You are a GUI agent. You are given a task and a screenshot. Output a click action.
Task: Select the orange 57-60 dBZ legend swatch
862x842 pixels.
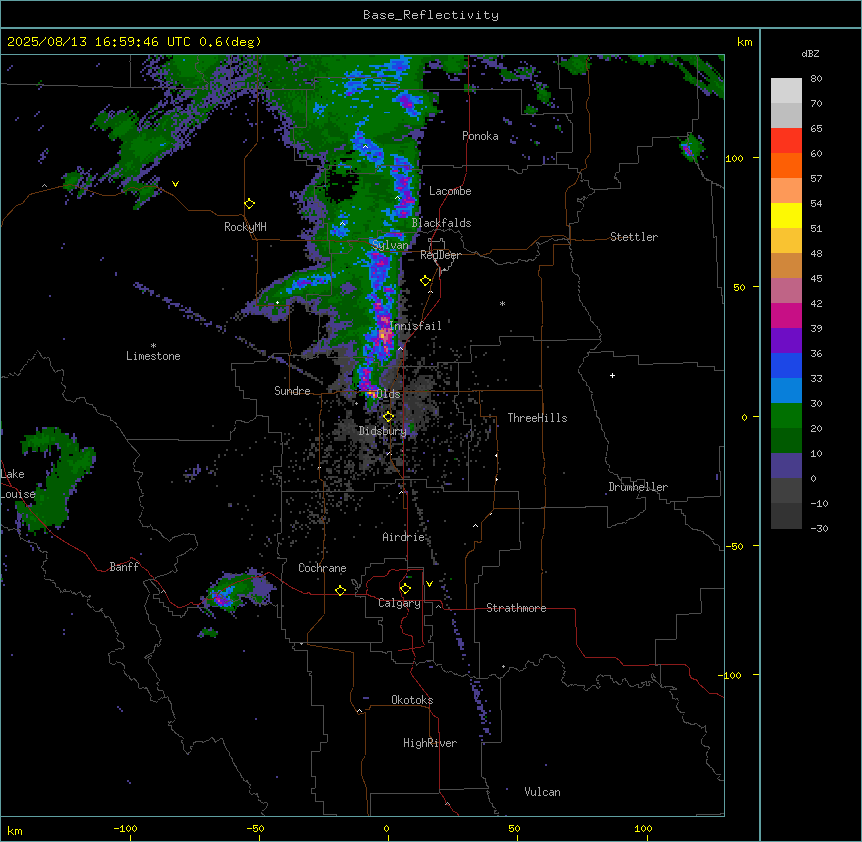tap(786, 166)
